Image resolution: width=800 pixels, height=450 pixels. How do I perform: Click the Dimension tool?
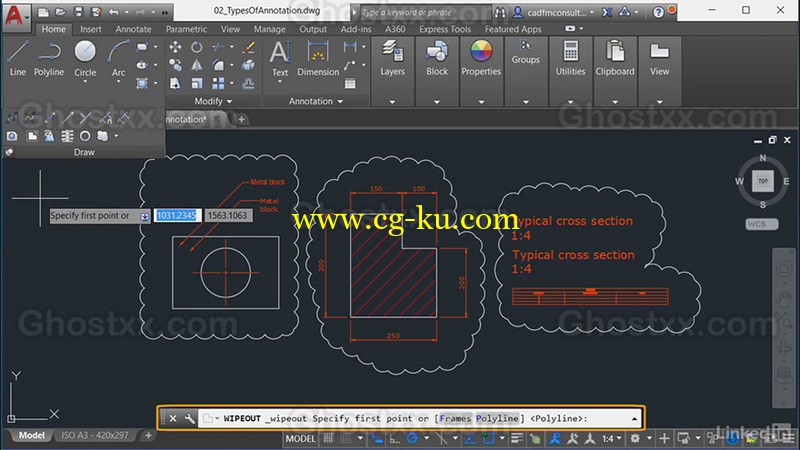318,58
